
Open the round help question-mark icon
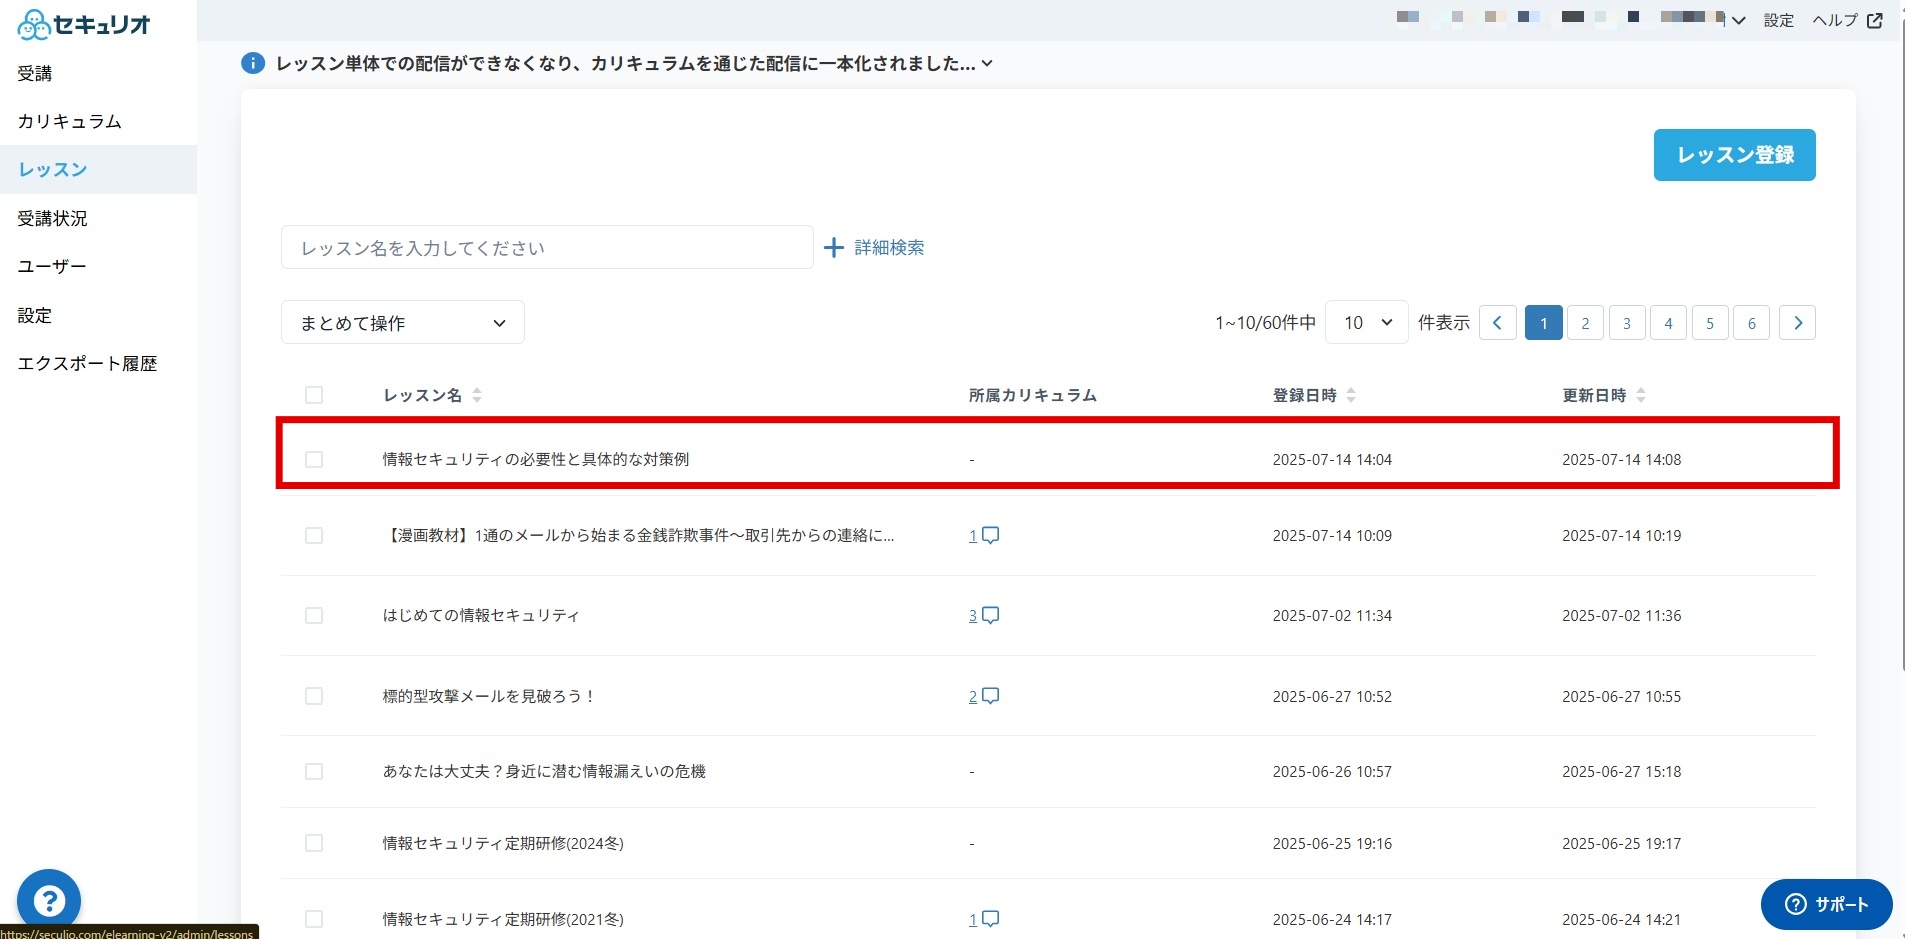click(x=49, y=901)
